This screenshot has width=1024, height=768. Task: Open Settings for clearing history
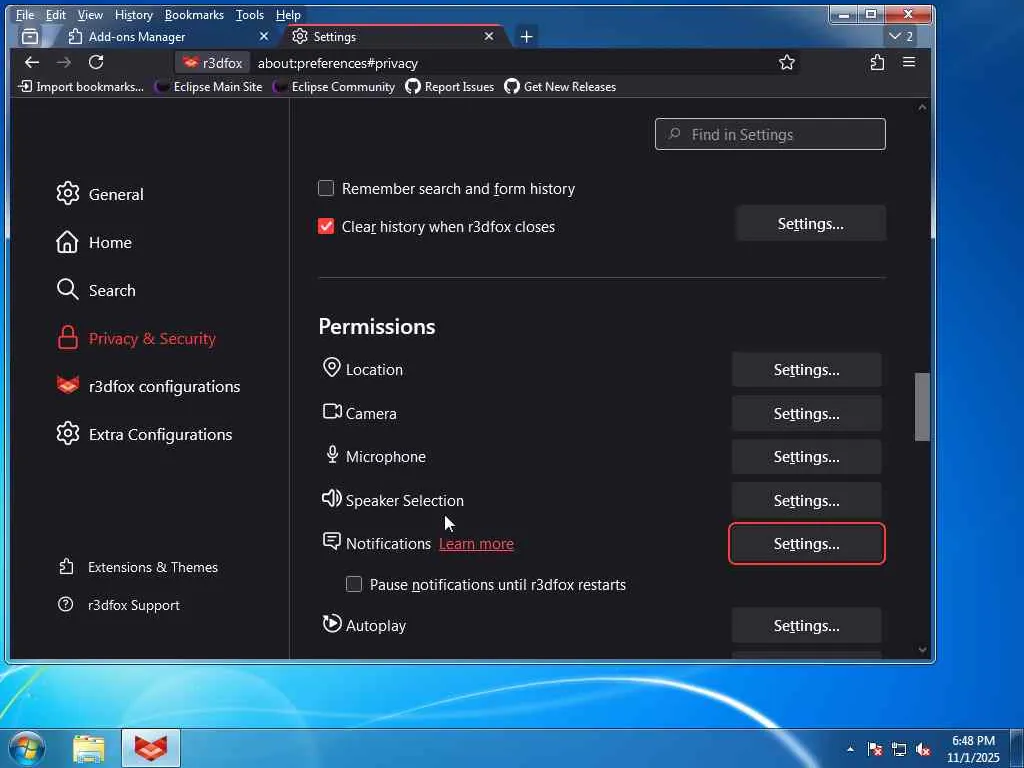click(x=810, y=224)
